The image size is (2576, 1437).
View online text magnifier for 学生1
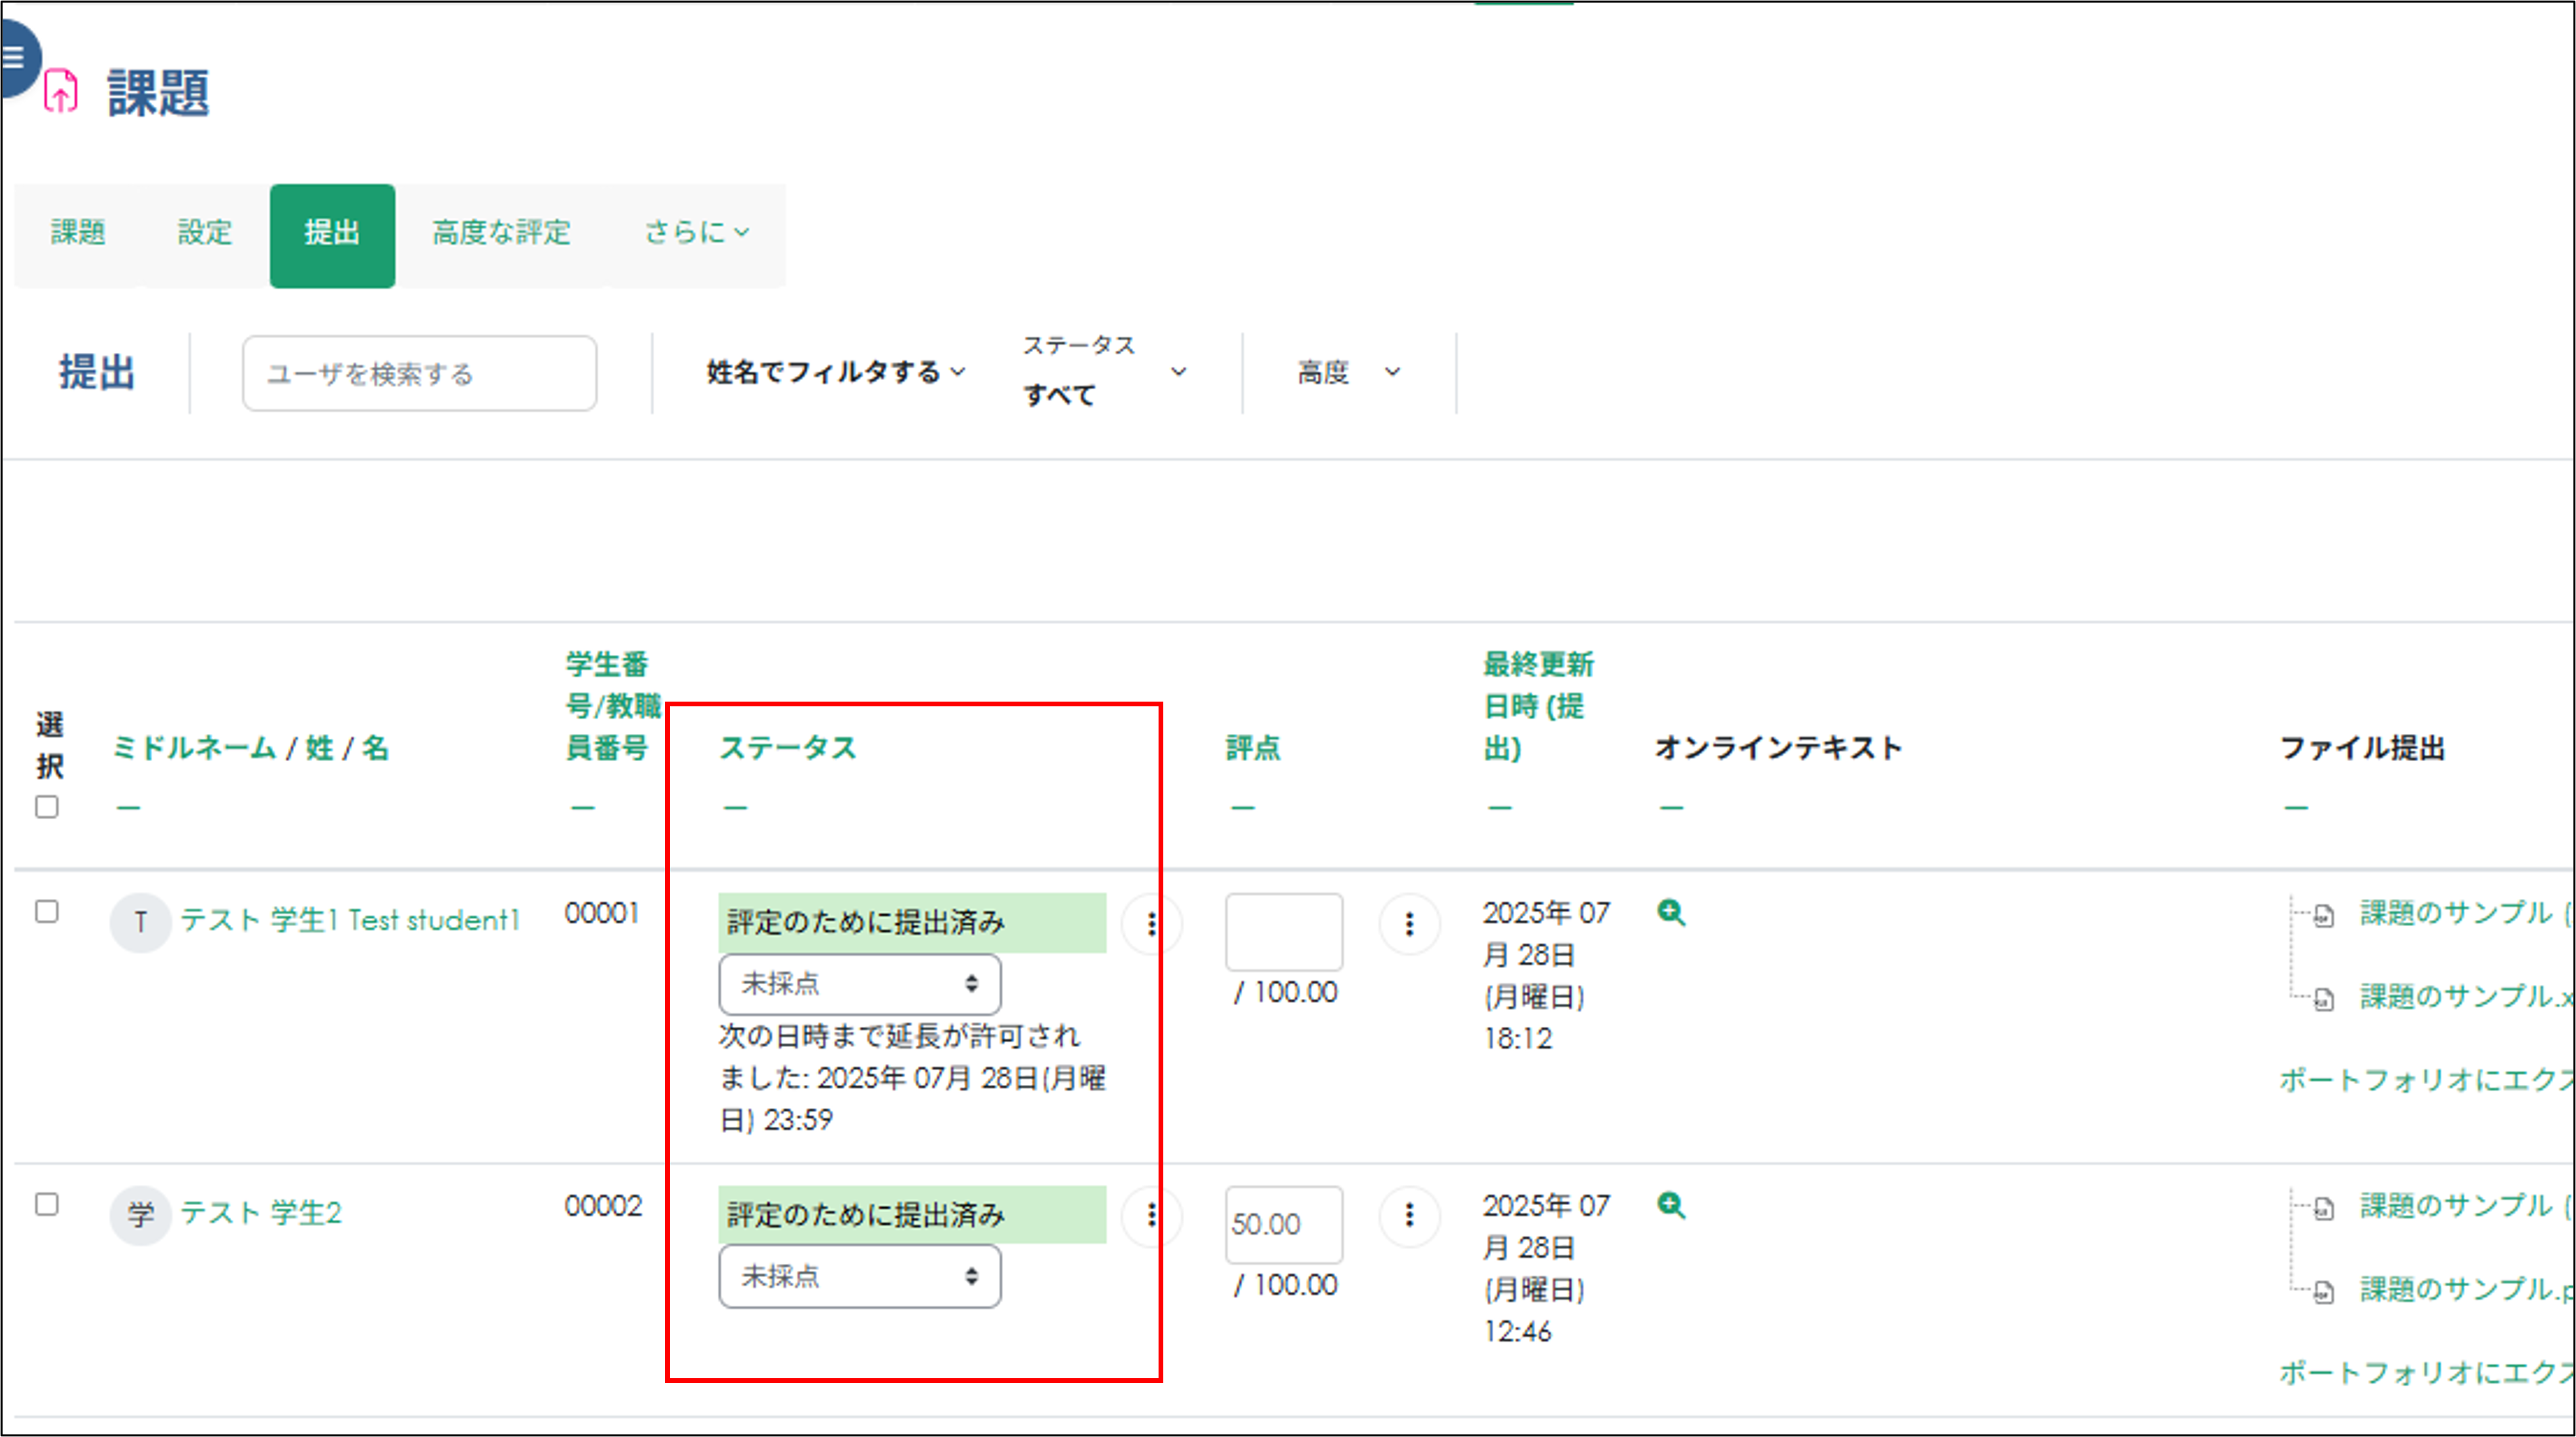[x=1671, y=912]
